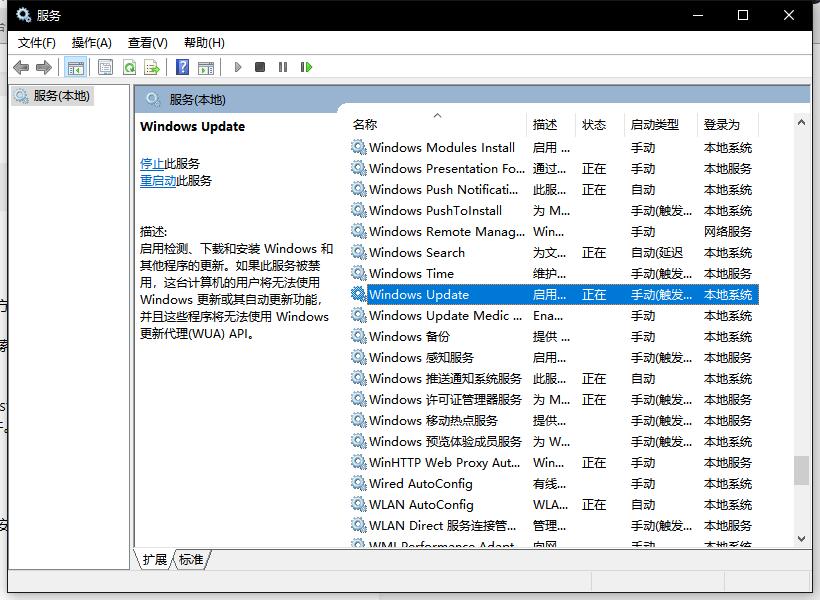
Task: Sort by the 启动类型 column header
Action: click(x=660, y=124)
